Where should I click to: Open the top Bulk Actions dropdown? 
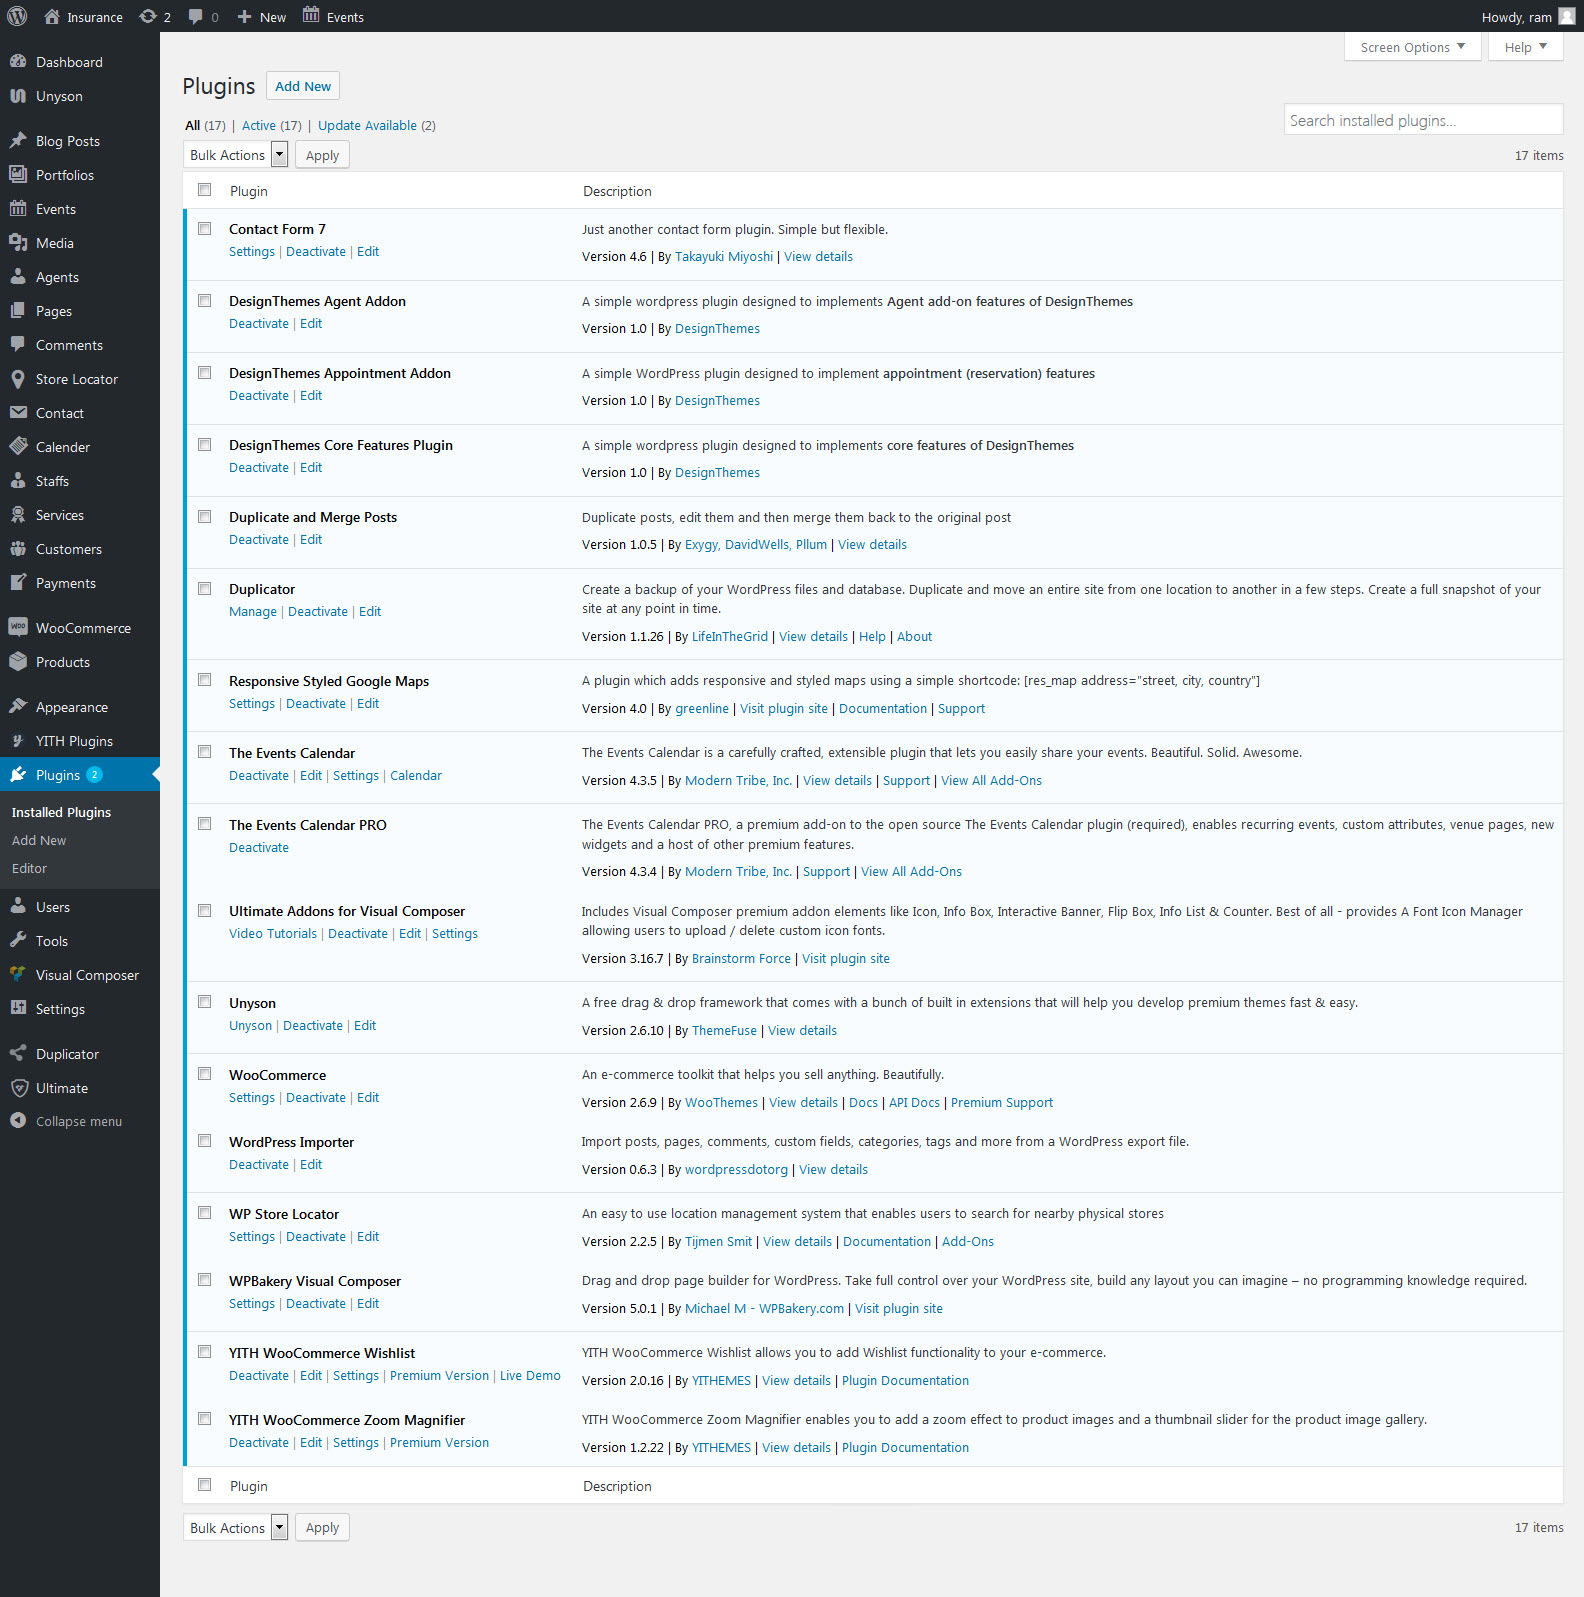(236, 155)
